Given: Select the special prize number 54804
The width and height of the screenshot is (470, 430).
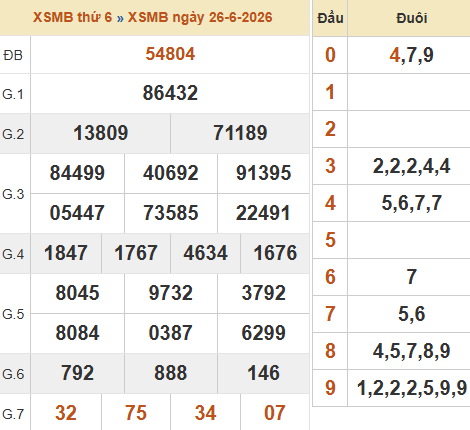Looking at the screenshot, I should (x=170, y=54).
